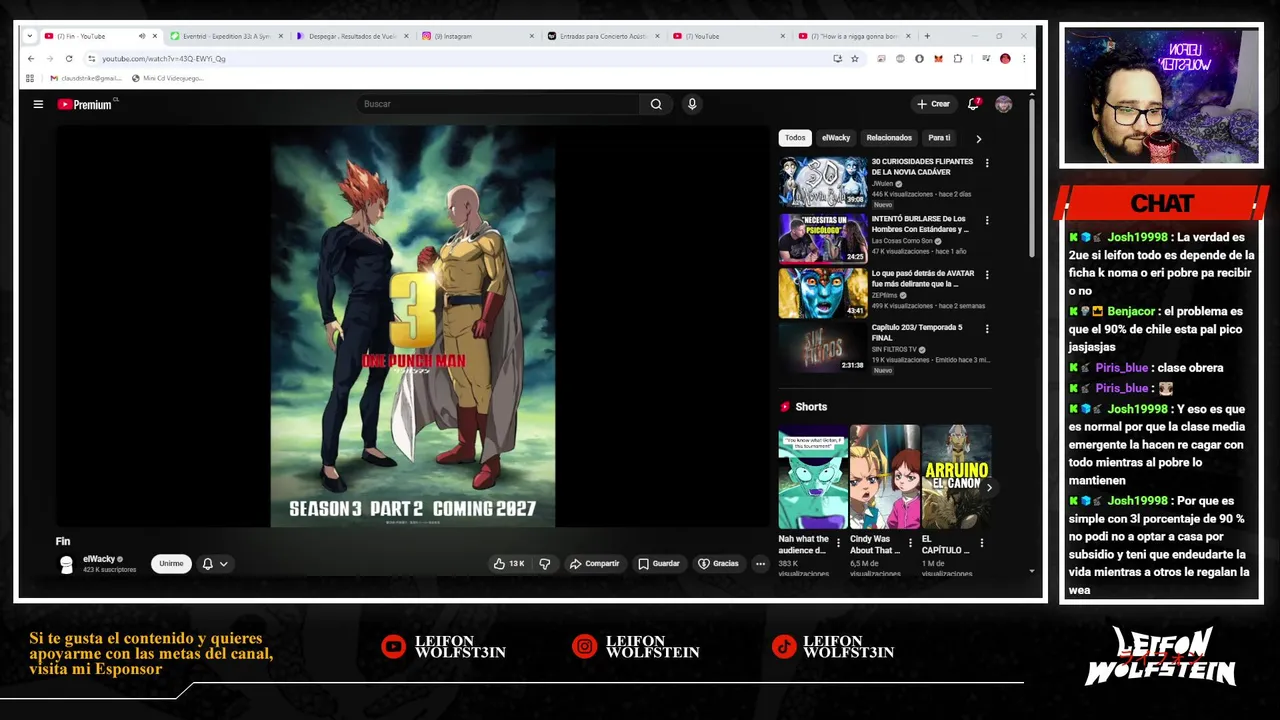Open the NECESITAS UN PSICÓLOGO thumbnail

823,238
